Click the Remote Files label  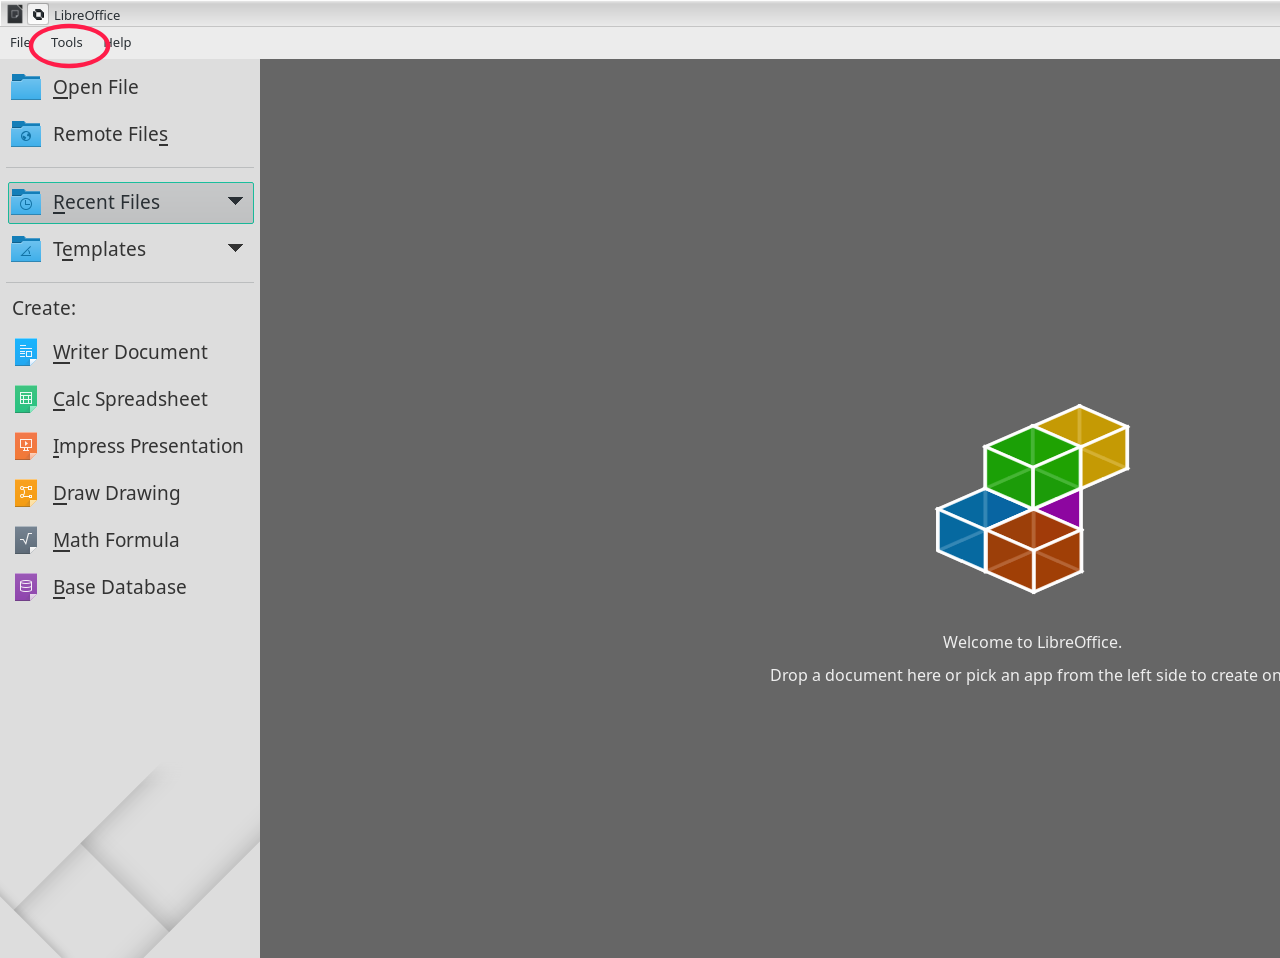[110, 134]
